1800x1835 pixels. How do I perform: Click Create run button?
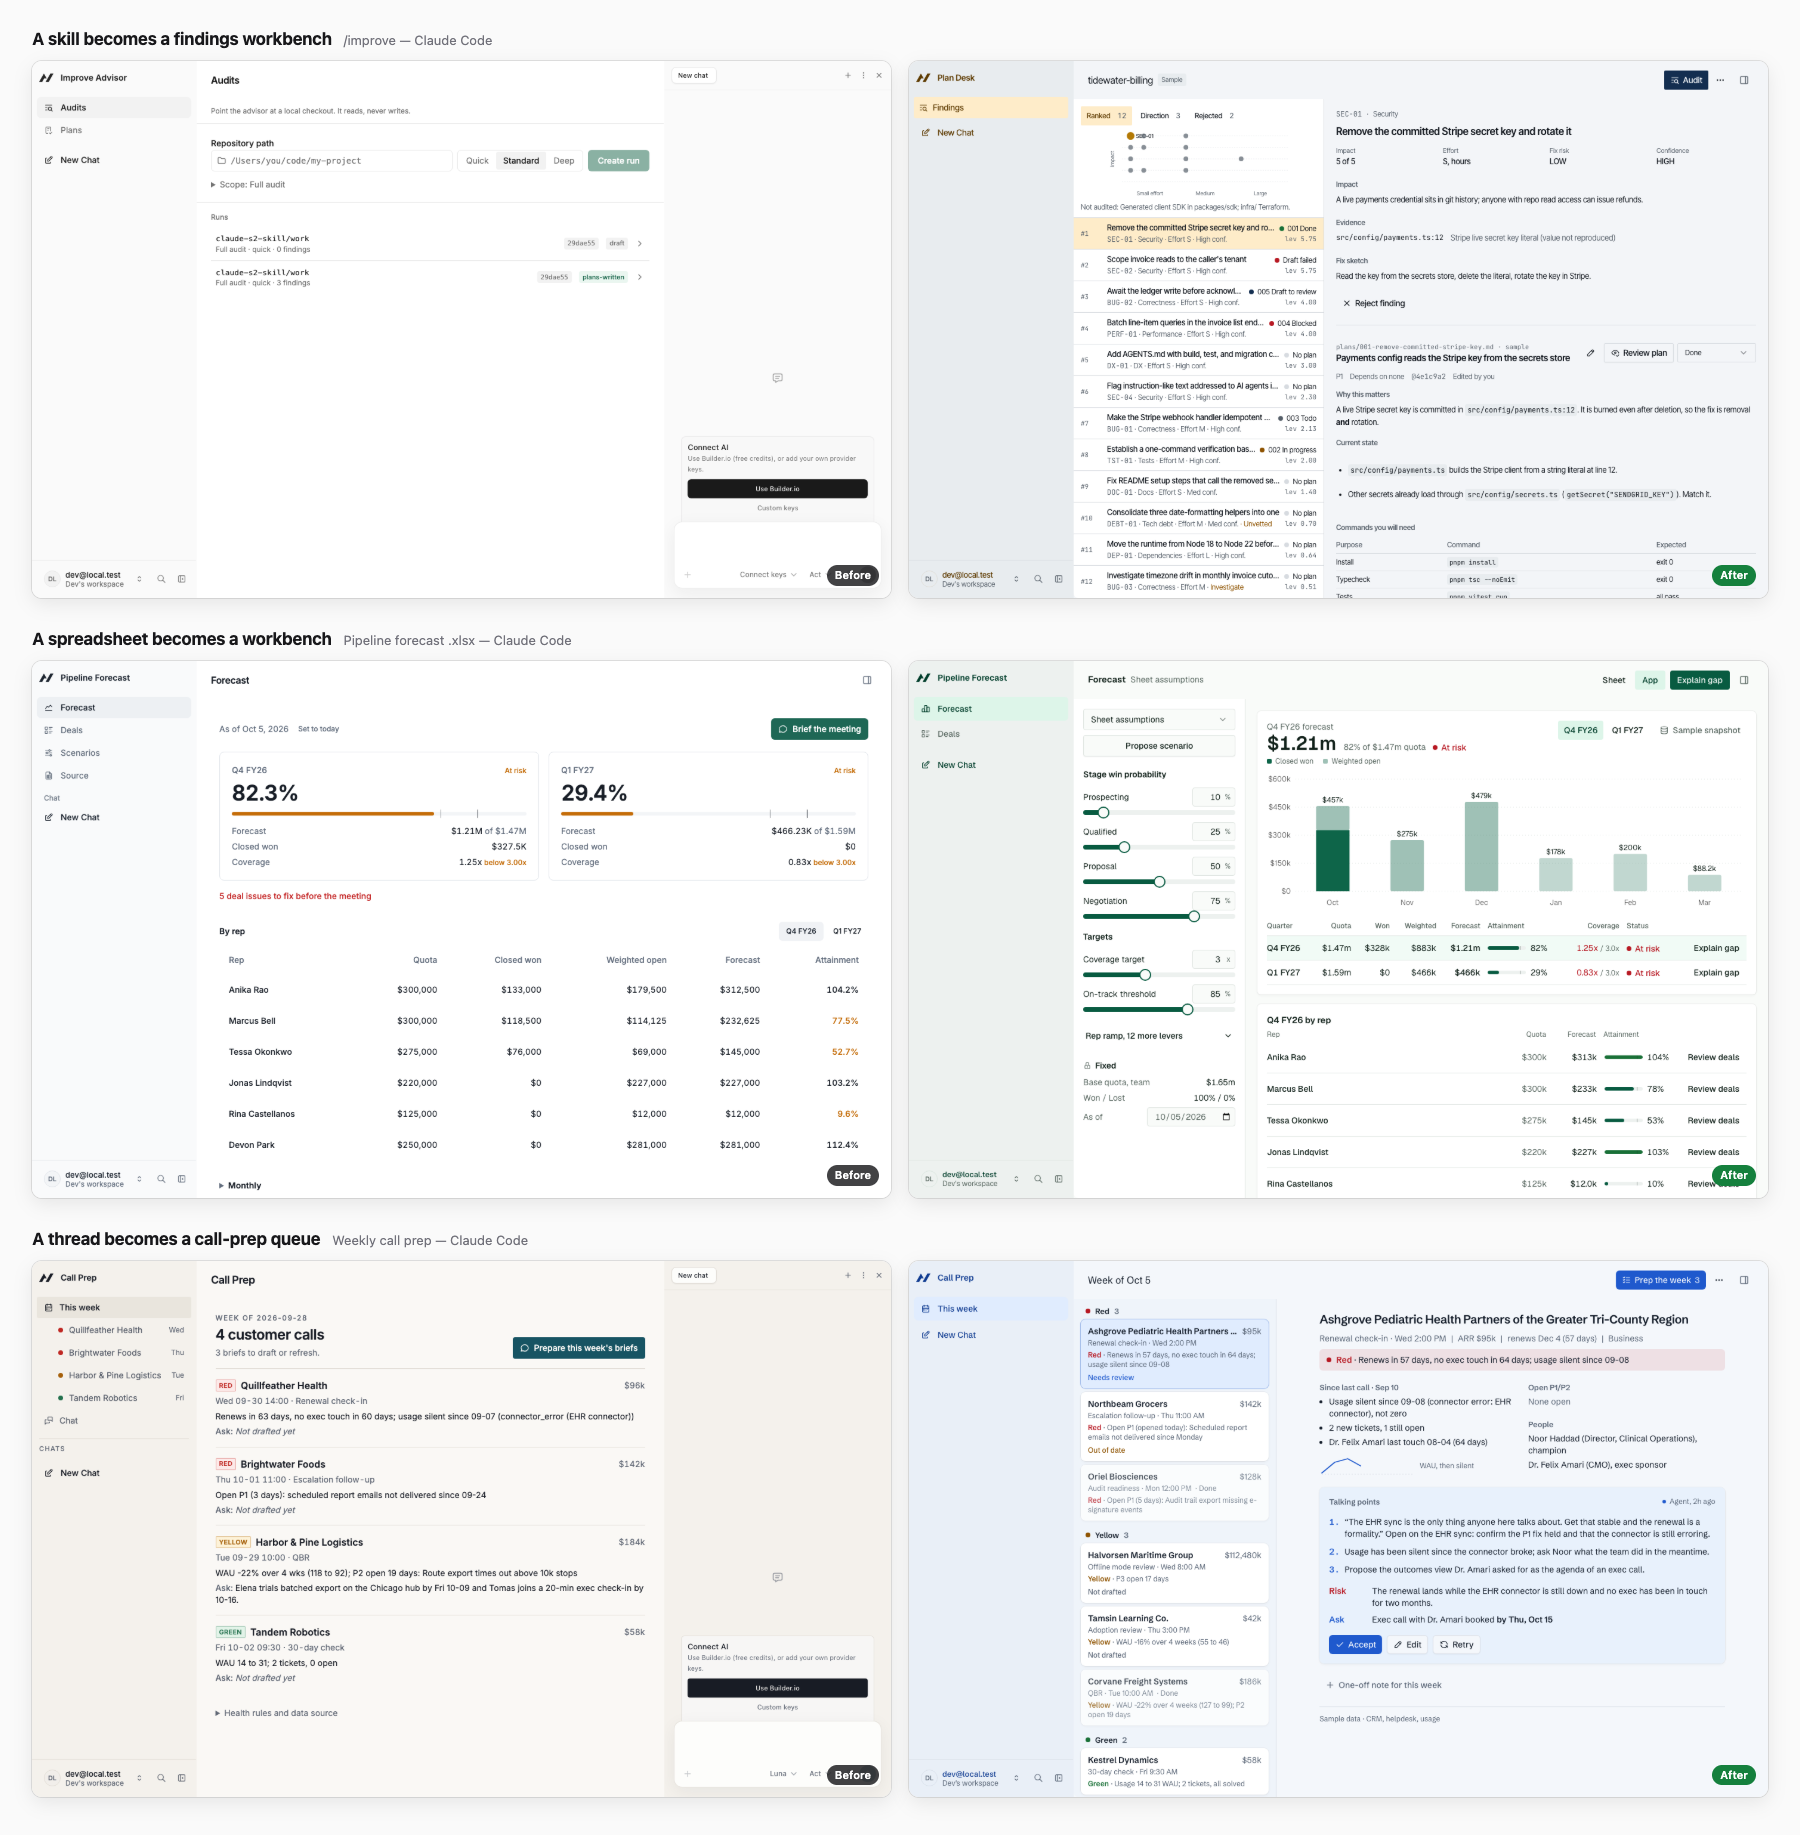pos(618,161)
